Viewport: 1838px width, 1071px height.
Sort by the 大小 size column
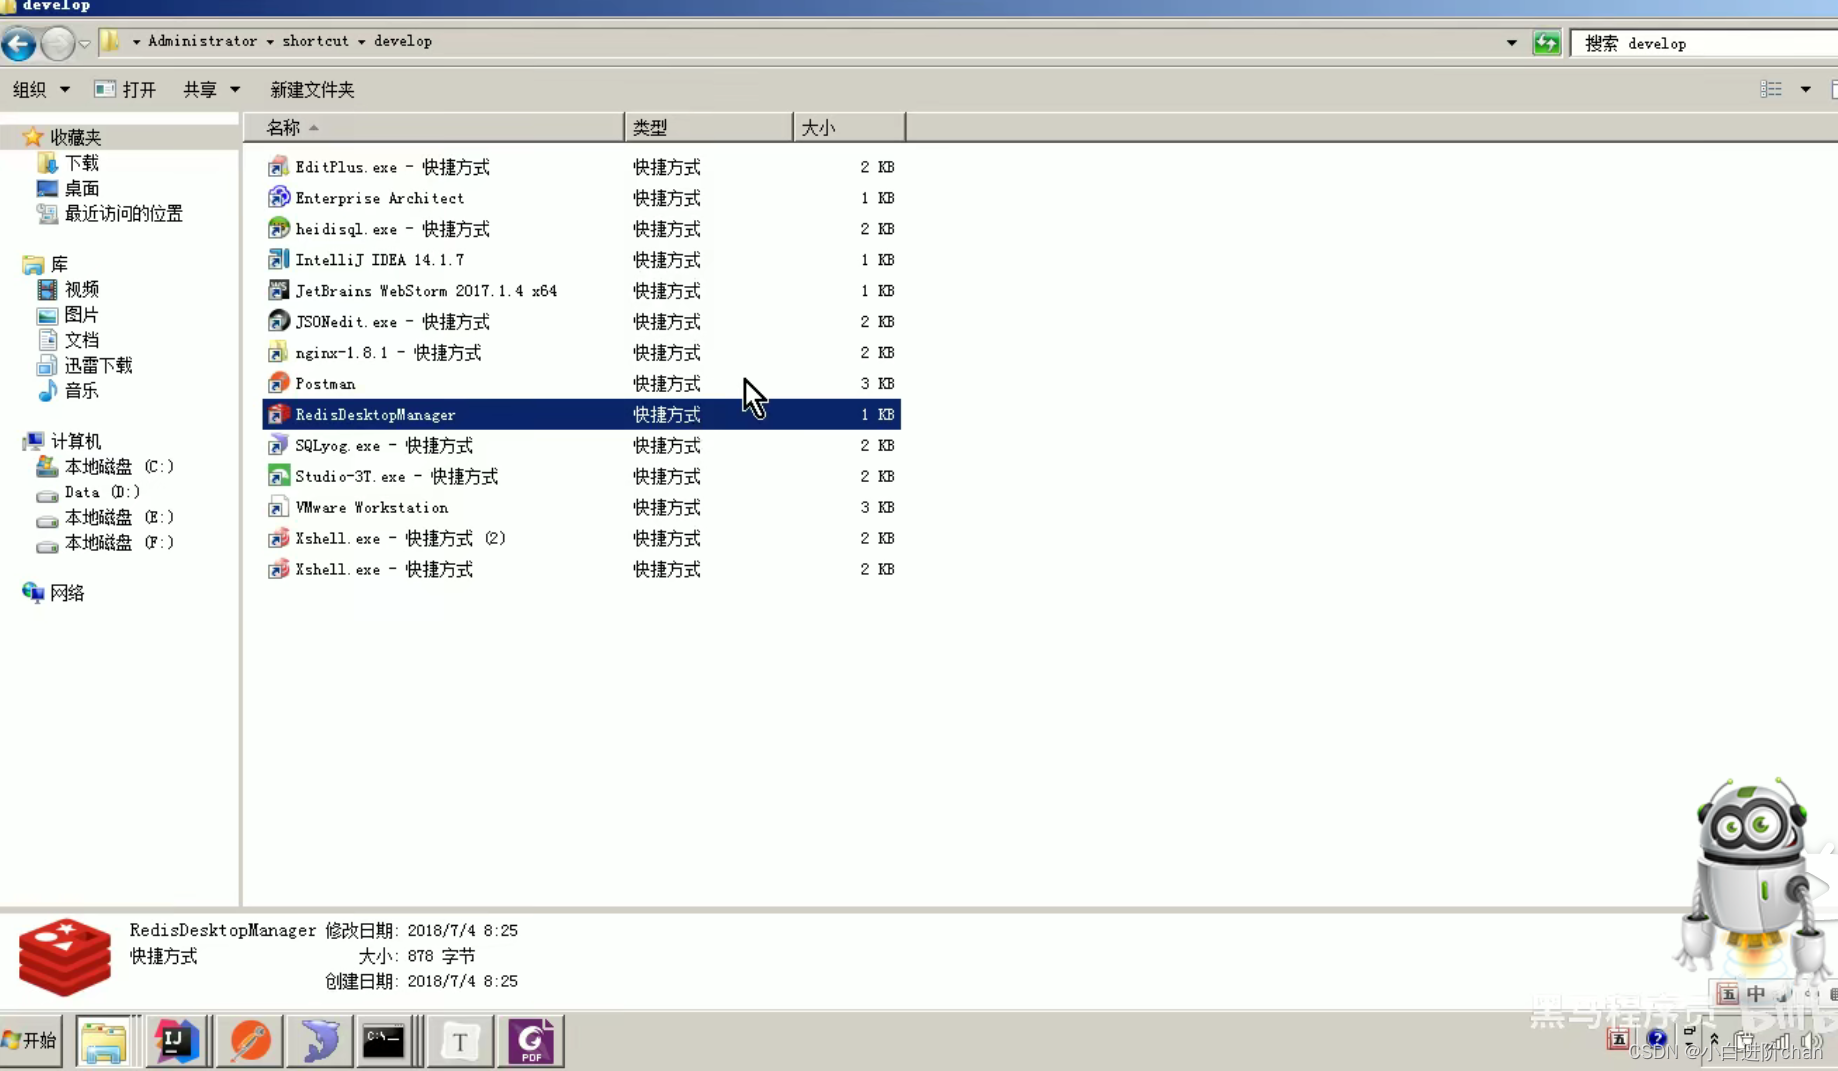[849, 127]
